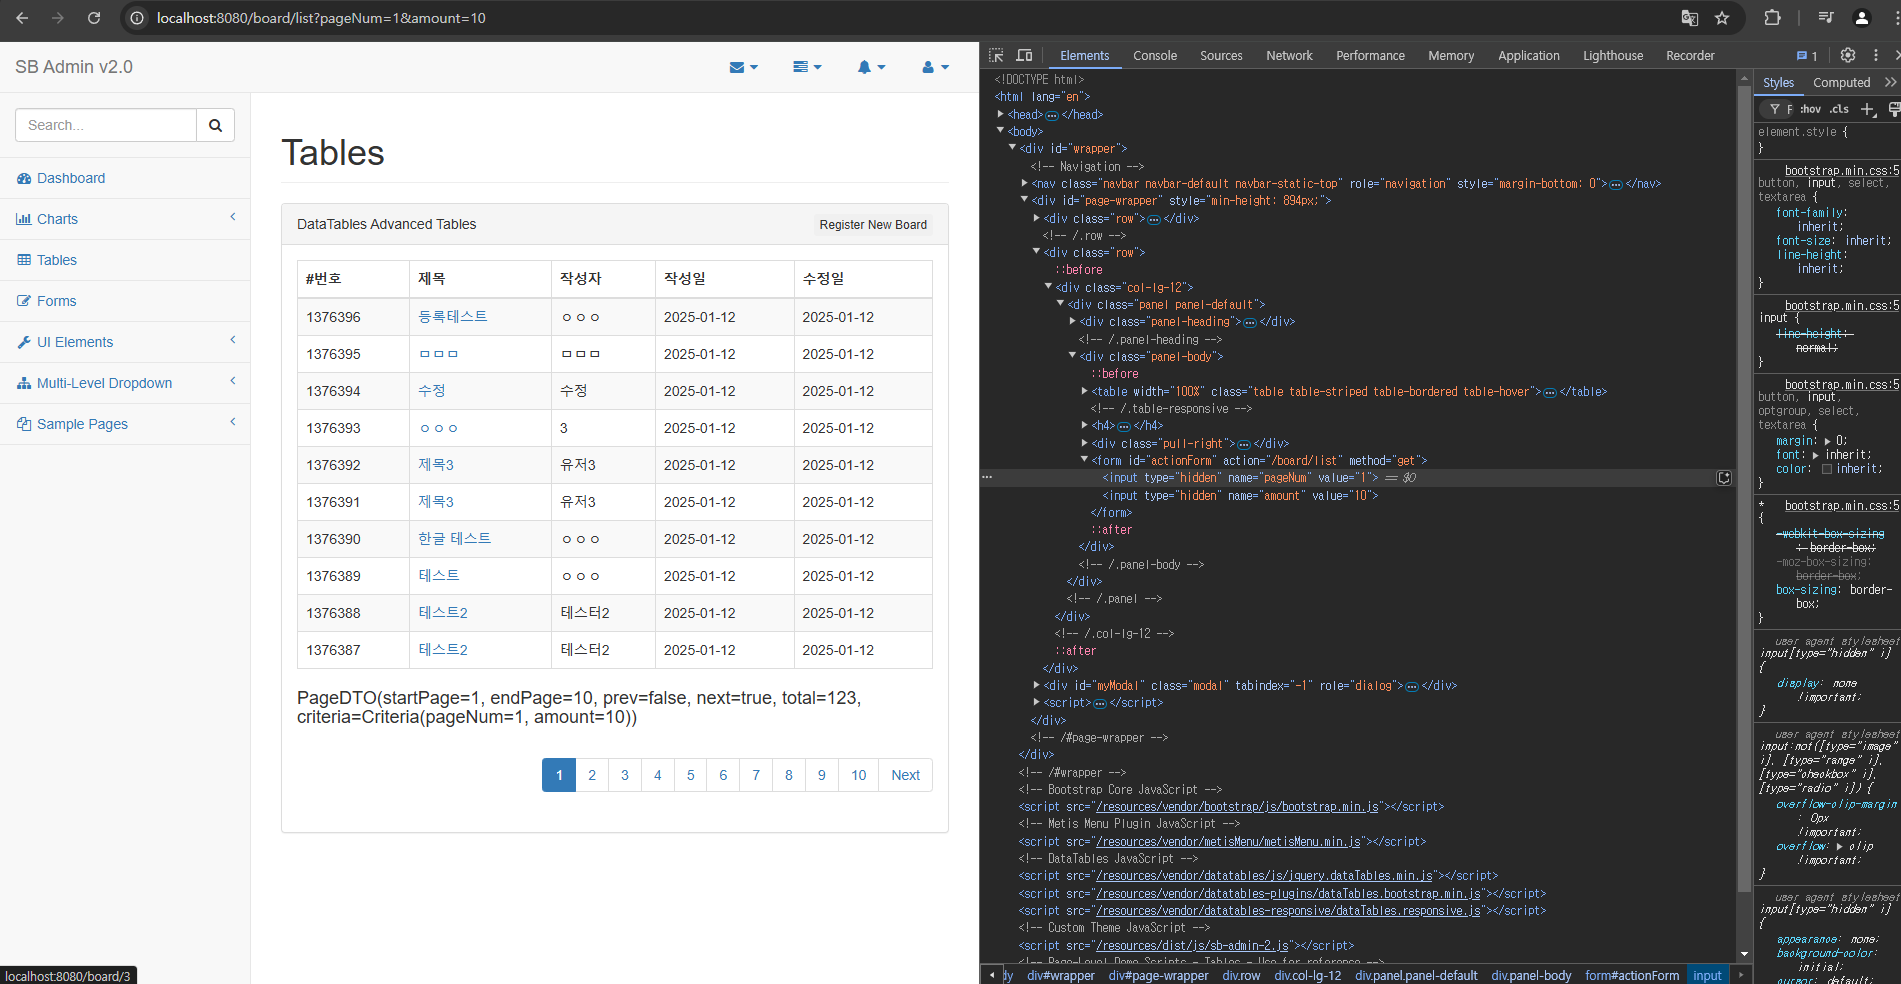Image resolution: width=1901 pixels, height=984 pixels.
Task: Reload the browser page
Action: coord(94,18)
